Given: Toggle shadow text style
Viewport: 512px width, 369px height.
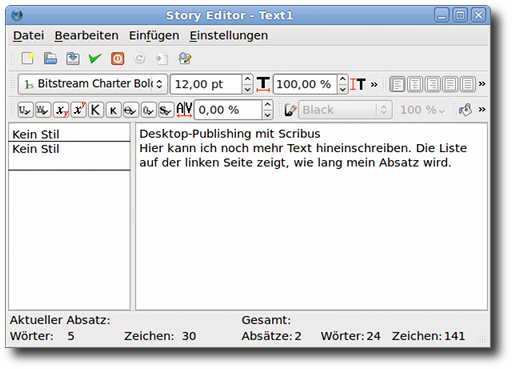Looking at the screenshot, I should tap(166, 110).
